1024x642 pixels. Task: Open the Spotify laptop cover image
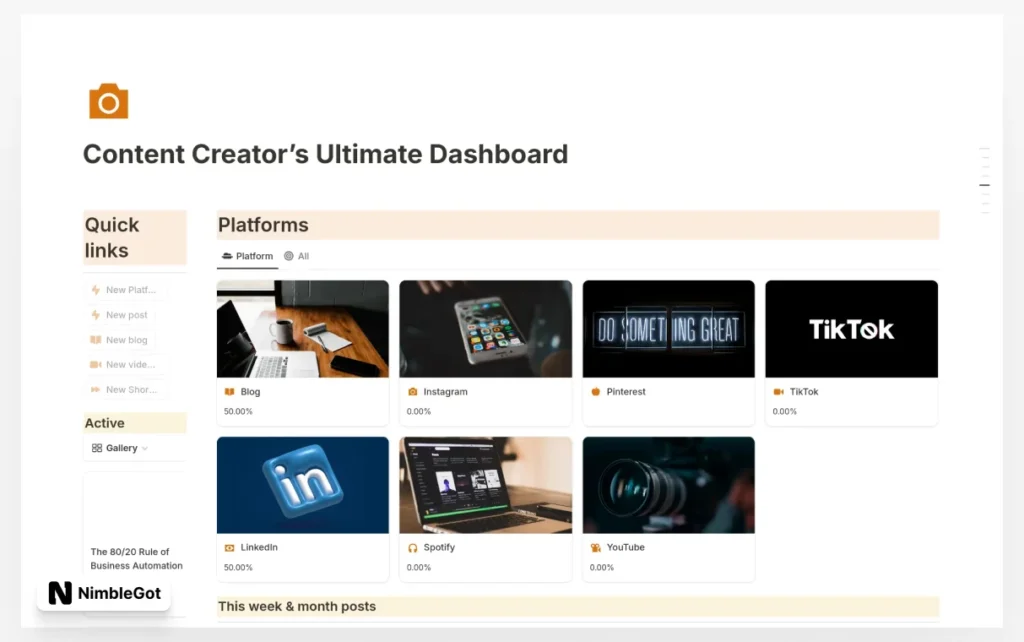tap(485, 485)
